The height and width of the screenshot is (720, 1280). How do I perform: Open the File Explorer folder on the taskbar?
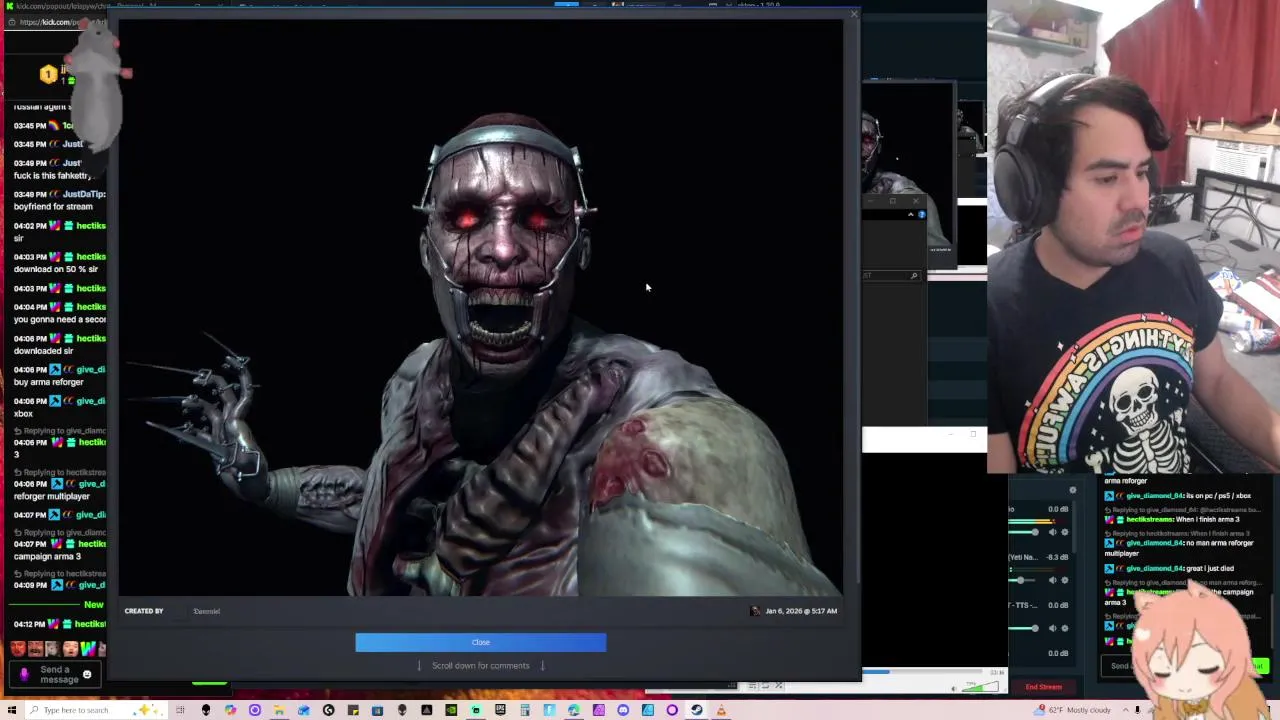(x=279, y=710)
